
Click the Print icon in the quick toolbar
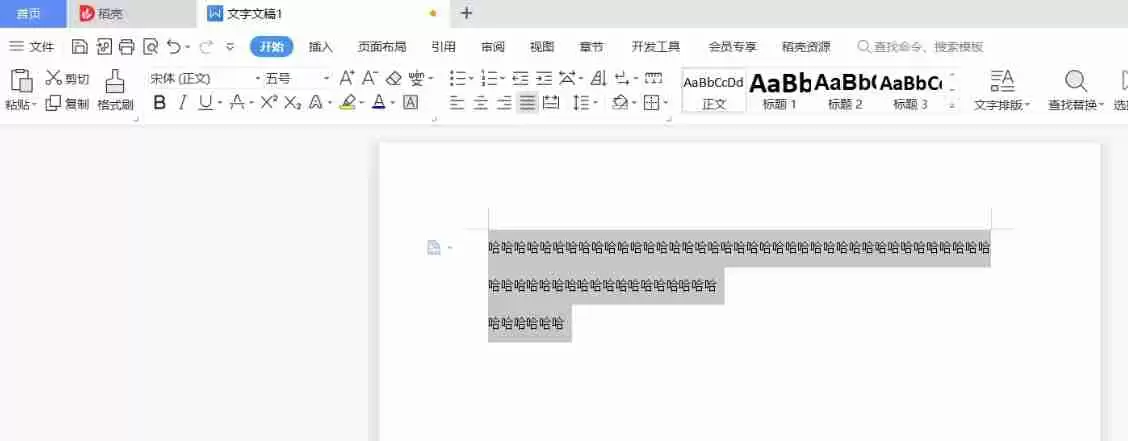127,47
